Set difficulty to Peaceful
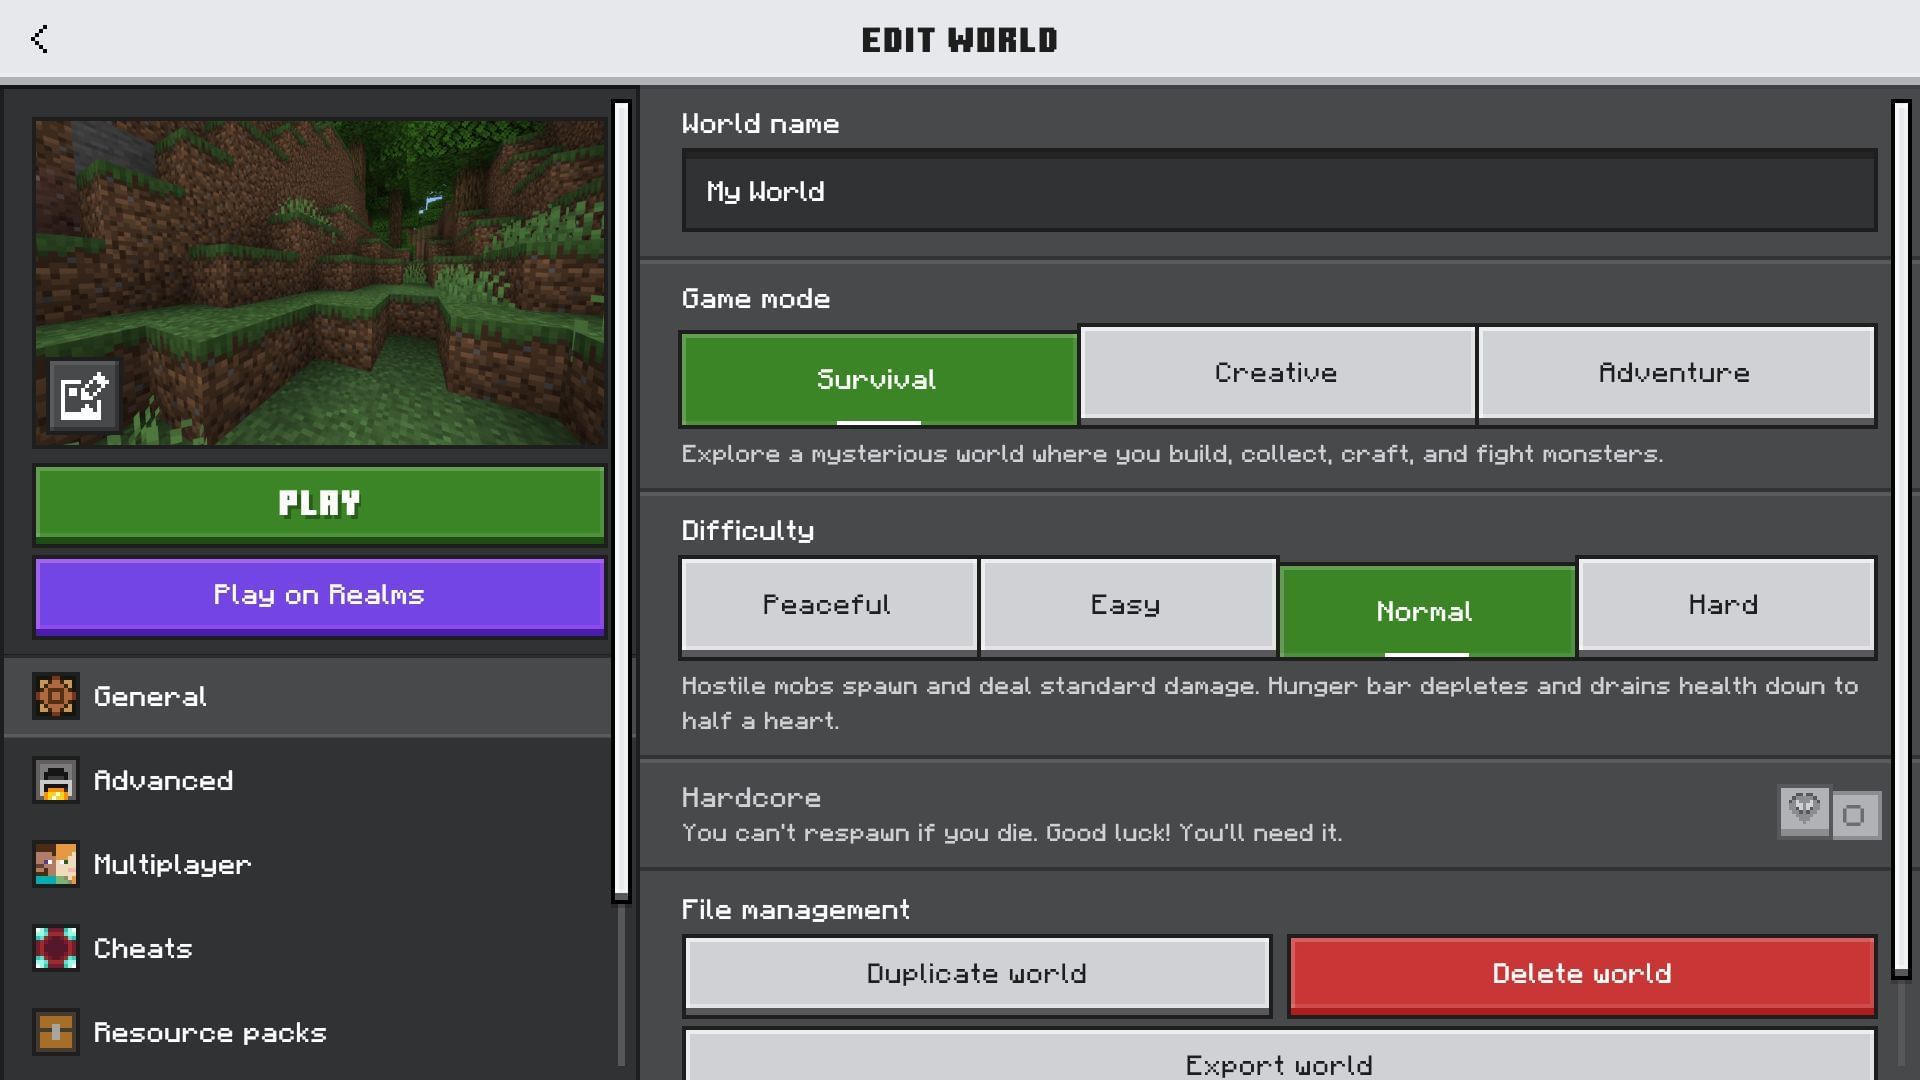The width and height of the screenshot is (1920, 1080). point(827,604)
